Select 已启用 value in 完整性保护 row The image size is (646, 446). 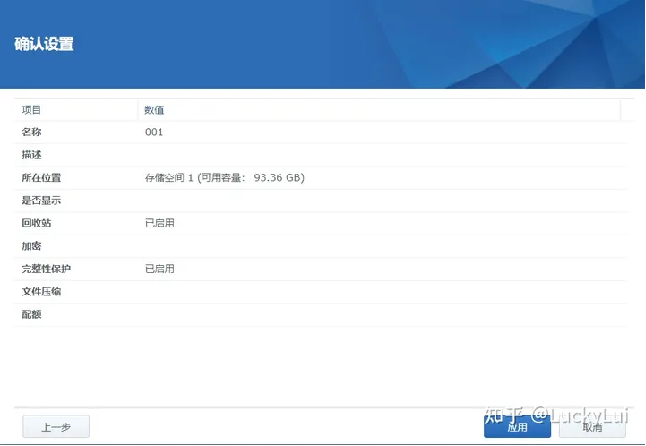coord(160,269)
